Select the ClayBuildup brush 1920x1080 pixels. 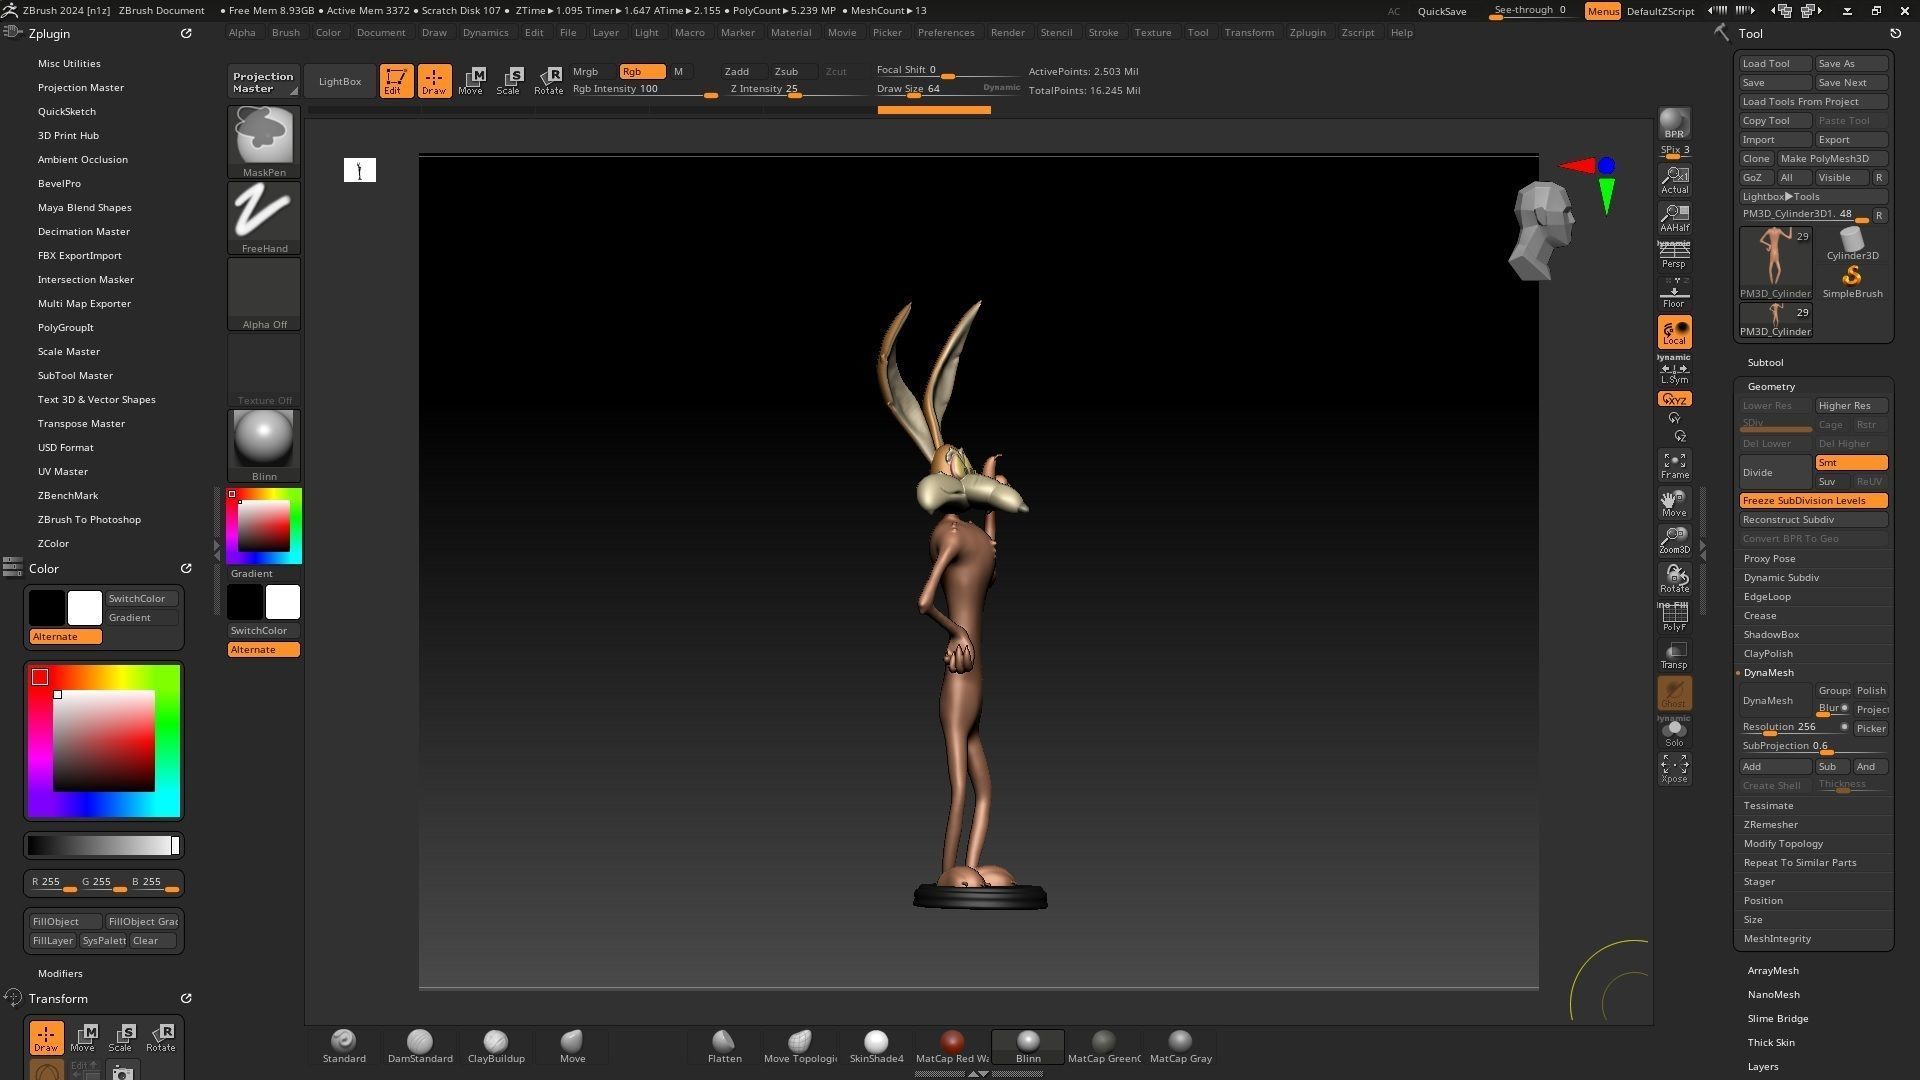coord(496,1046)
